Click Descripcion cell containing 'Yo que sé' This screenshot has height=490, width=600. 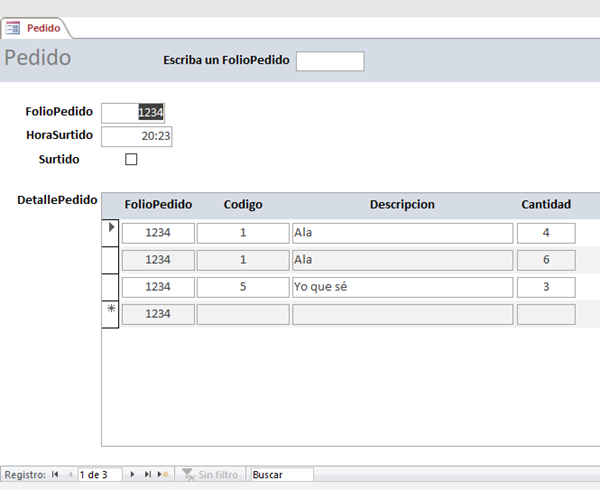(x=401, y=287)
